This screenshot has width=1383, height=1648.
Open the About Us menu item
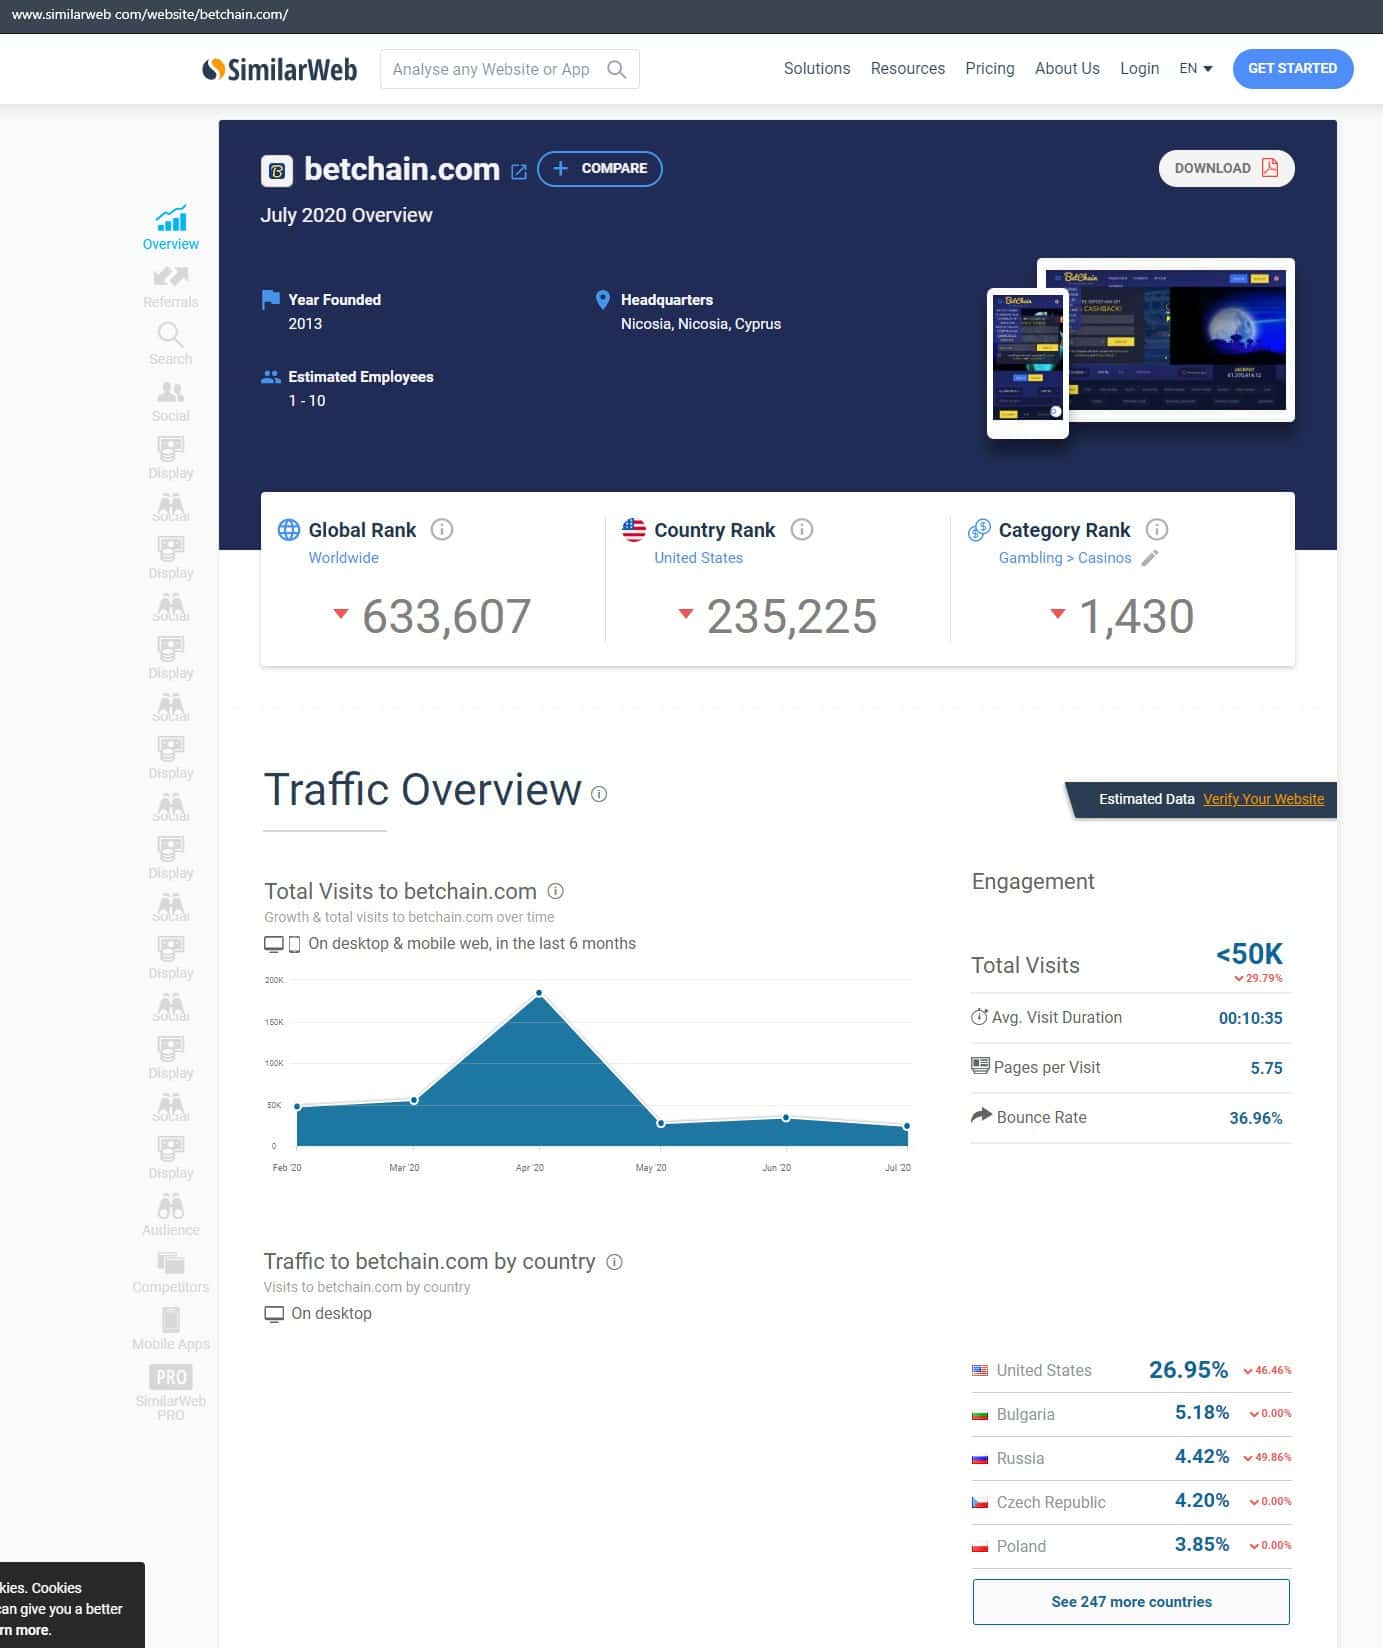click(x=1067, y=69)
